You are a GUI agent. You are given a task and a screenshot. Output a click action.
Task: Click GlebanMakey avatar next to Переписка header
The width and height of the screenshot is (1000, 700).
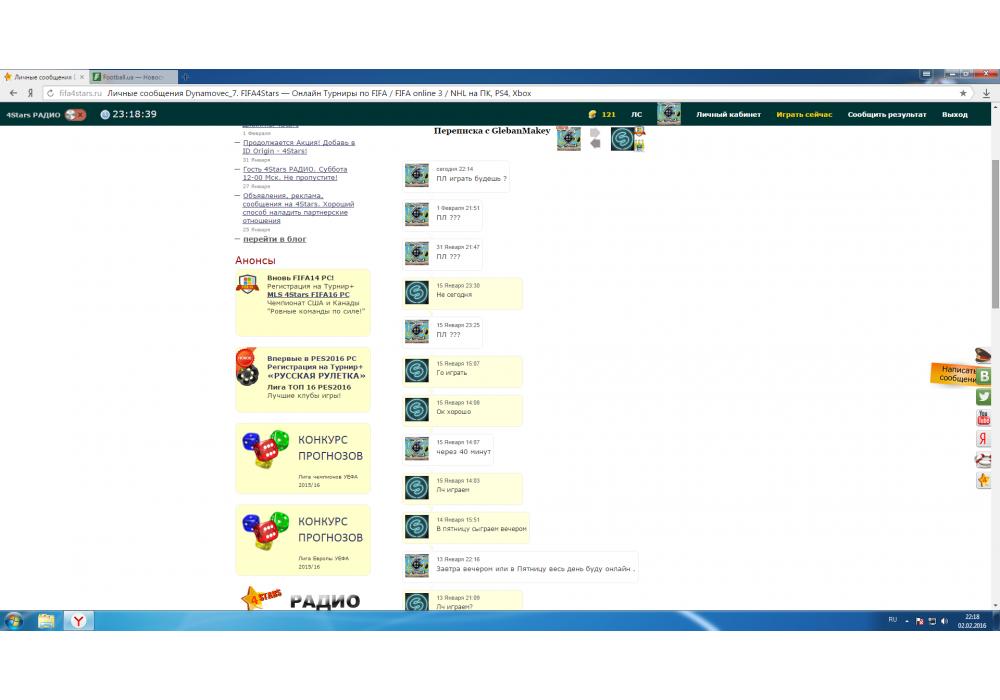pyautogui.click(x=622, y=139)
